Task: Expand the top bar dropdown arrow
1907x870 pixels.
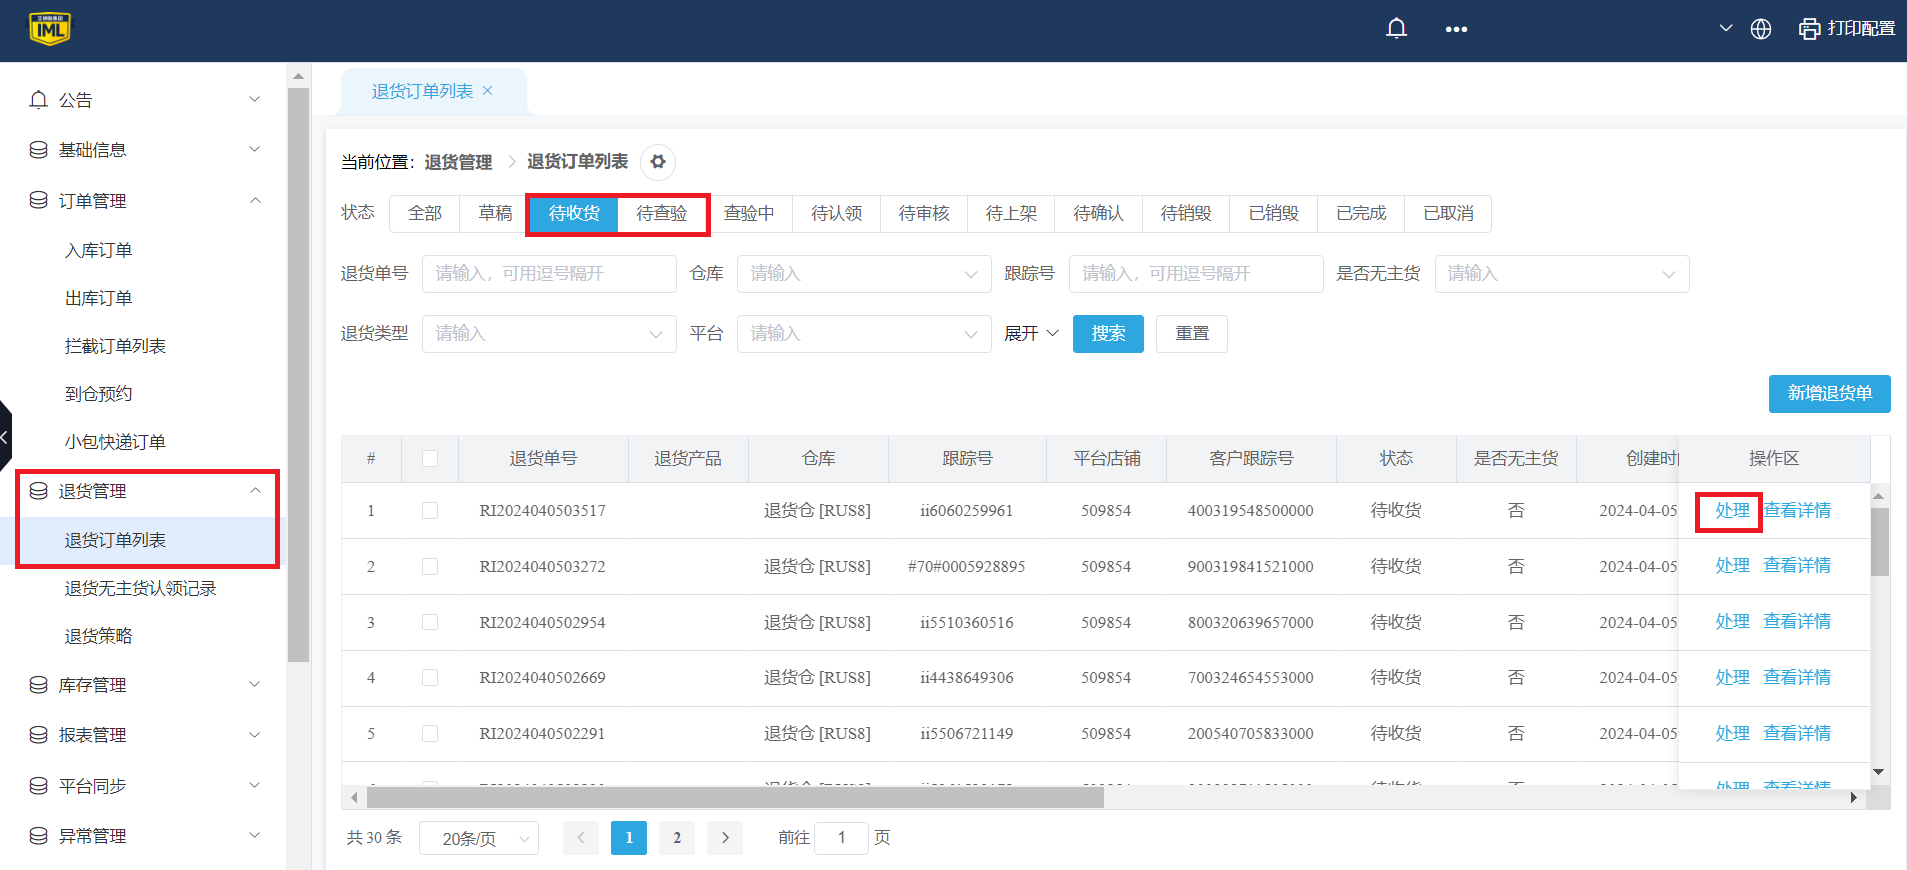Action: (1726, 28)
